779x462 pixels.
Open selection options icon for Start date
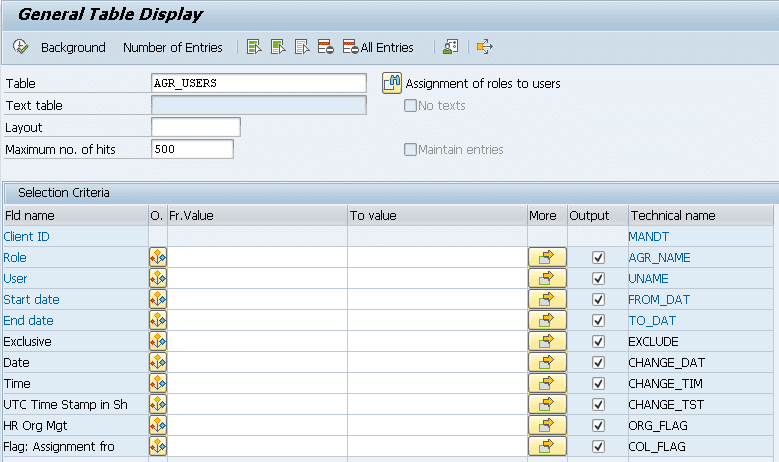158,299
